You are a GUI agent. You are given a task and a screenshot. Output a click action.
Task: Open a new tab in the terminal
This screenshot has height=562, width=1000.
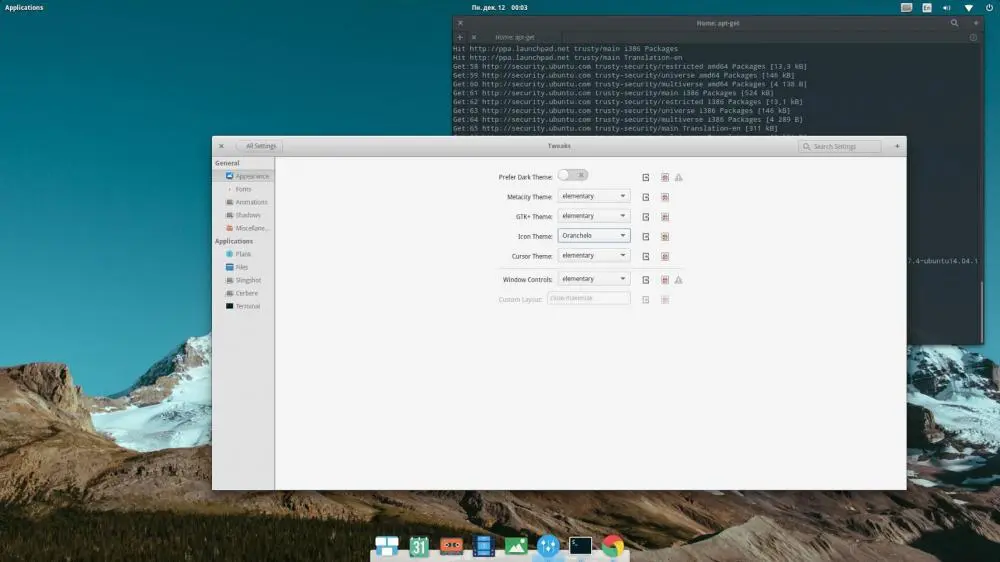click(x=459, y=37)
